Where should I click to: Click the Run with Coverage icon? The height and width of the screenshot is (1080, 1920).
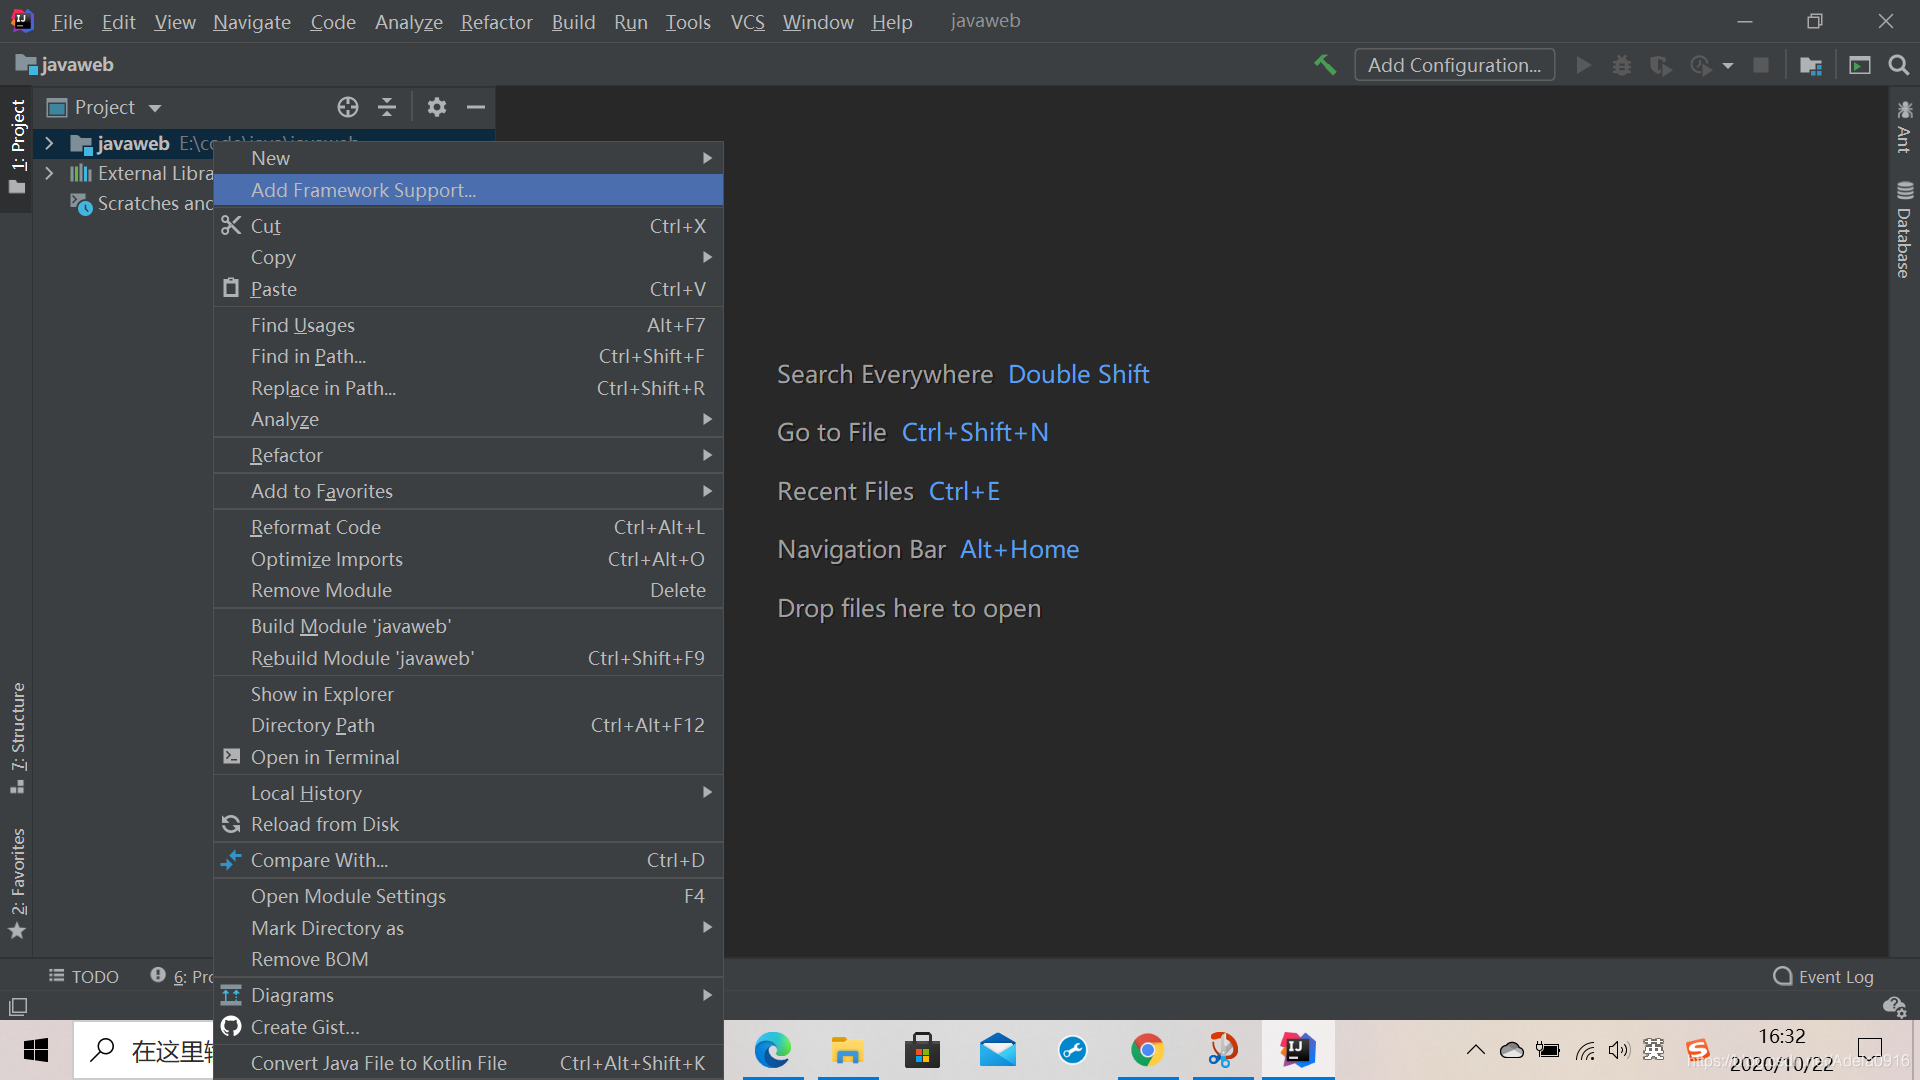point(1660,65)
